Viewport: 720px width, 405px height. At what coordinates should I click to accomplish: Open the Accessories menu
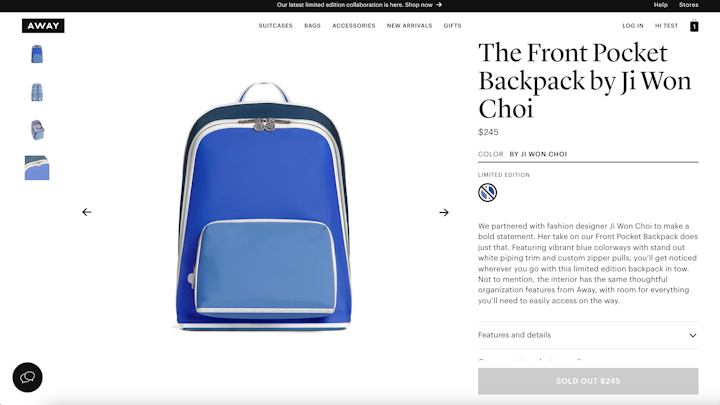click(x=354, y=26)
